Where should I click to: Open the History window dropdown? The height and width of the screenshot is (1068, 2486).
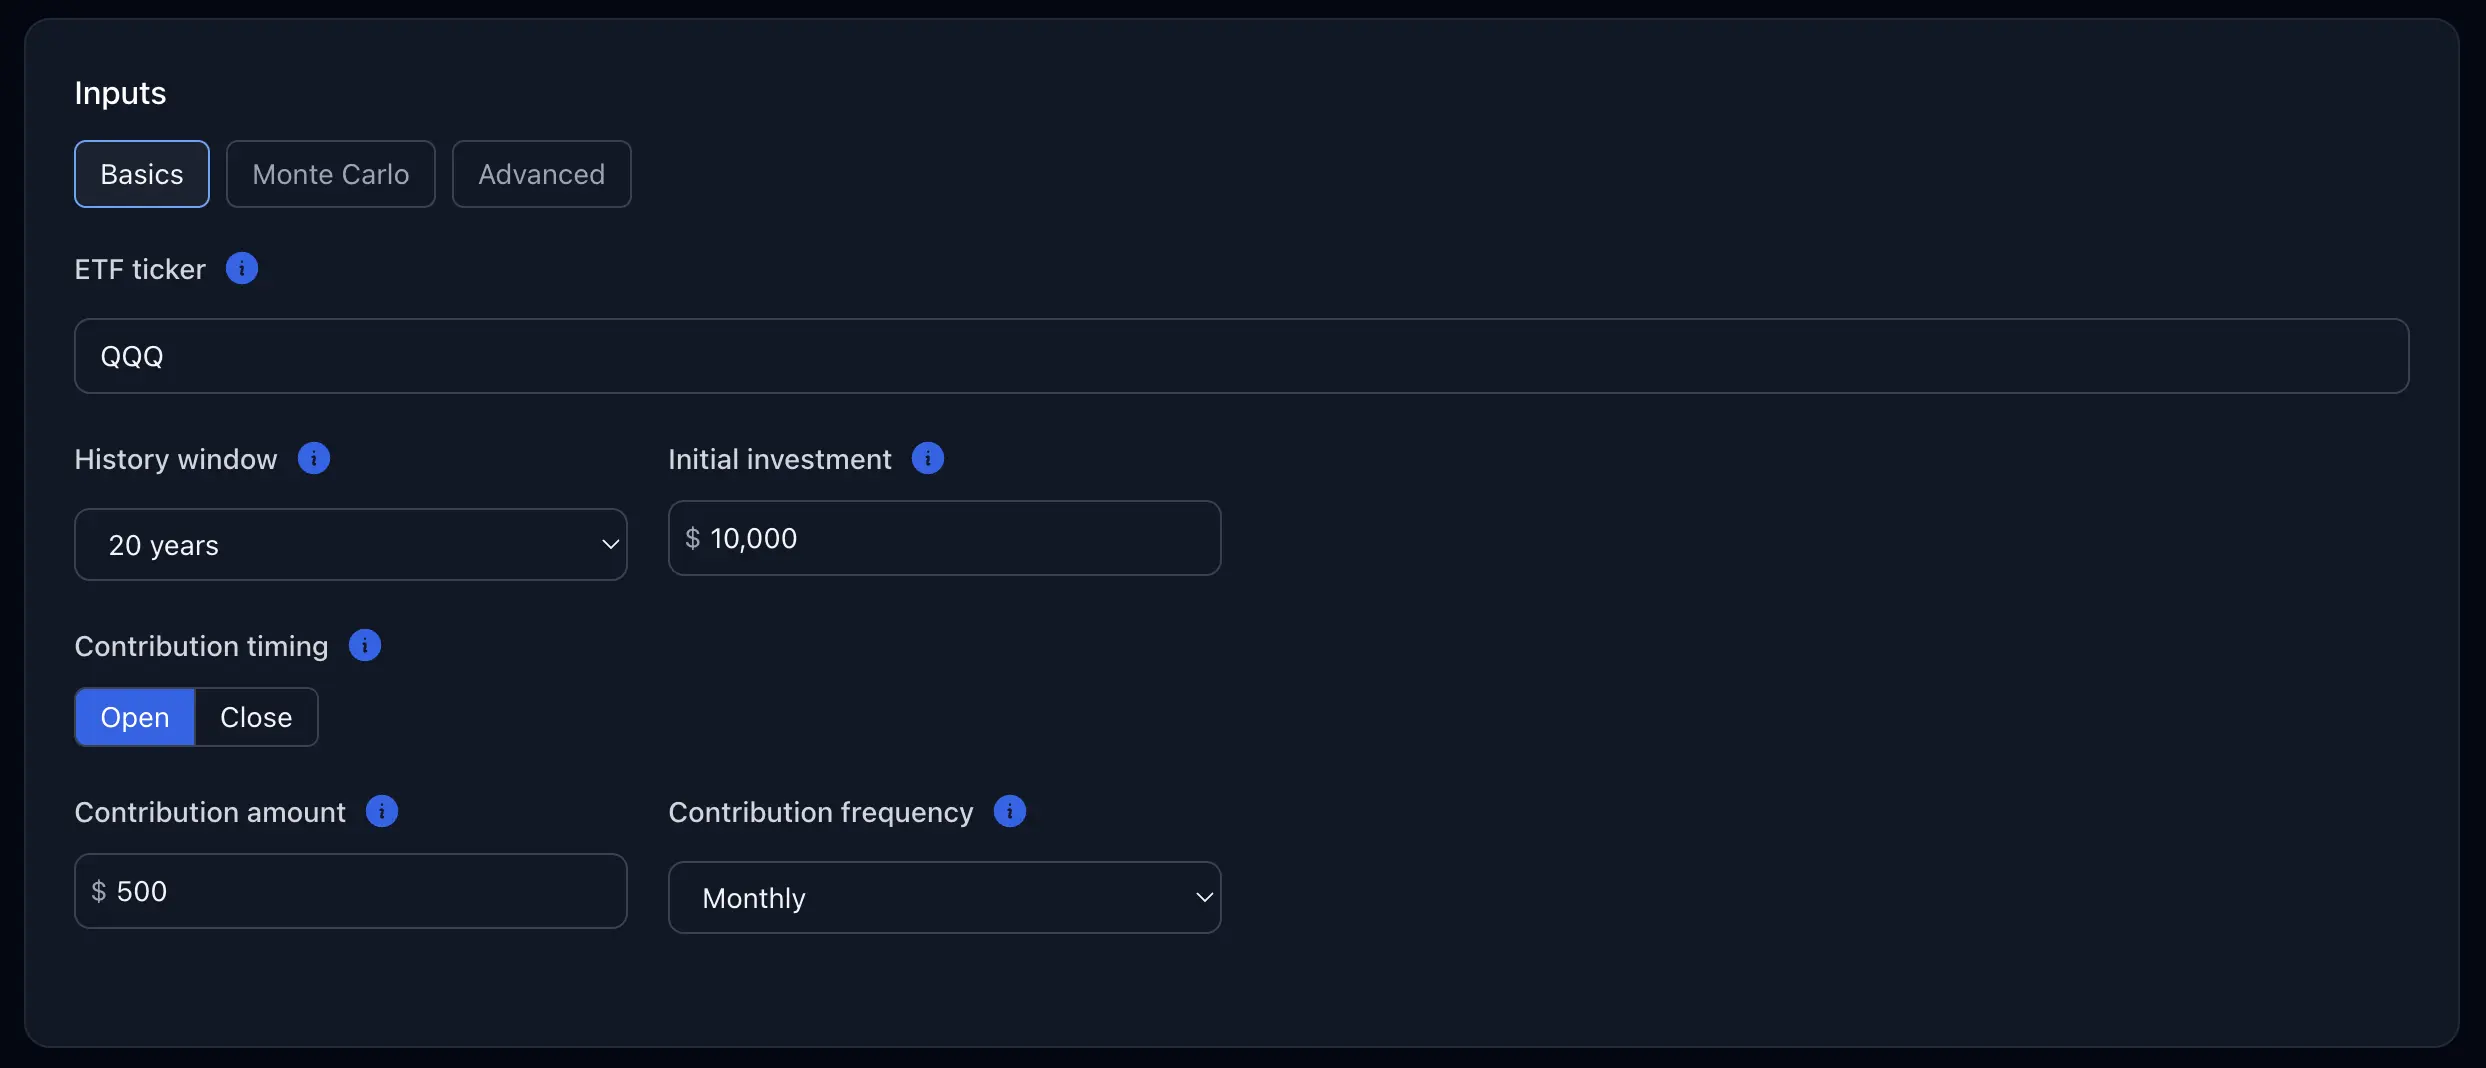coord(350,545)
